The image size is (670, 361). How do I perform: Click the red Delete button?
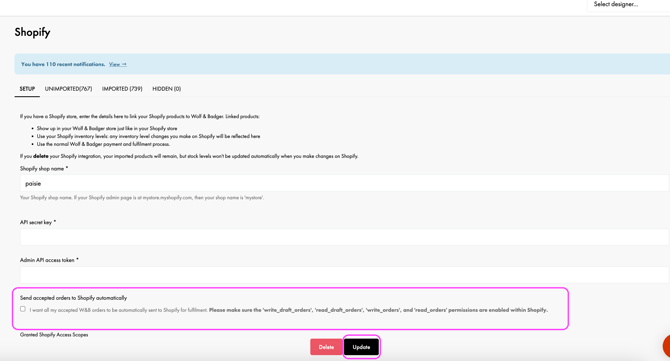326,347
